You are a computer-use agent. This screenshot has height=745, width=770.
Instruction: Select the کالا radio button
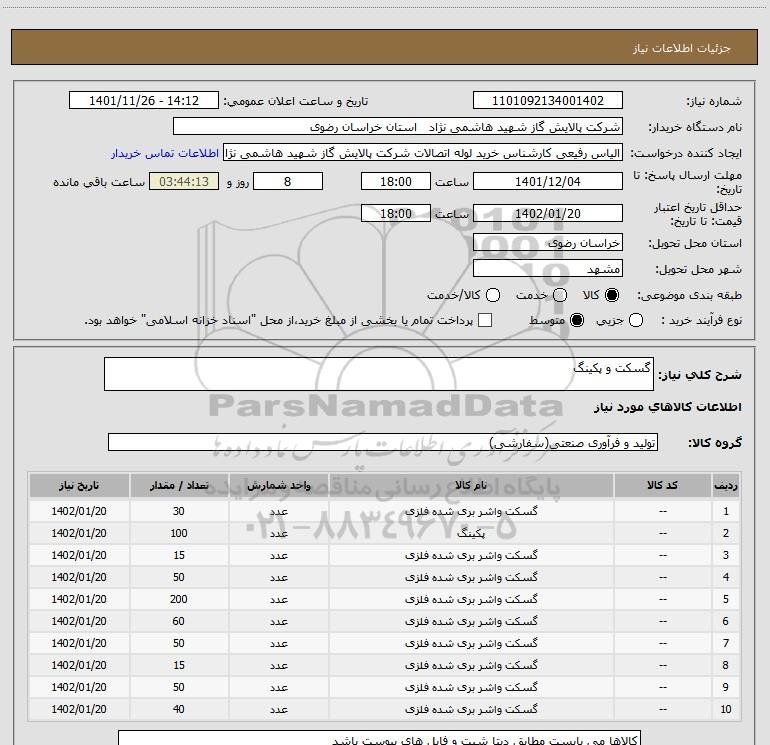tap(612, 295)
